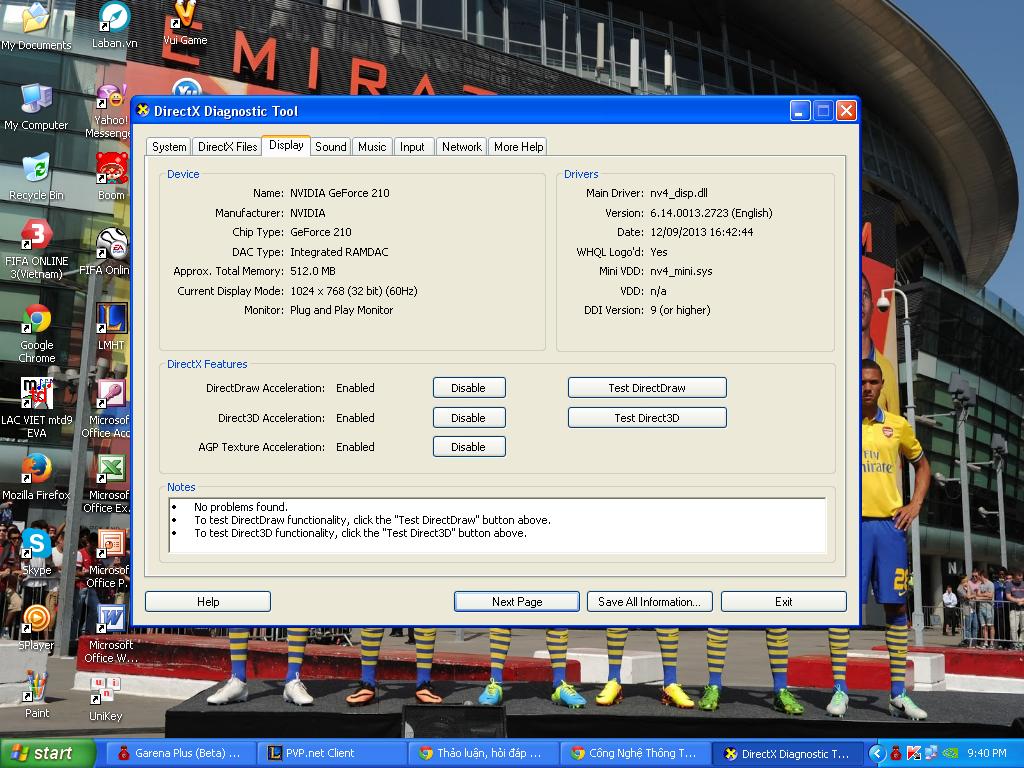Click the Mini VDD value nv4_mini.sys
Image resolution: width=1024 pixels, height=768 pixels.
(x=681, y=271)
